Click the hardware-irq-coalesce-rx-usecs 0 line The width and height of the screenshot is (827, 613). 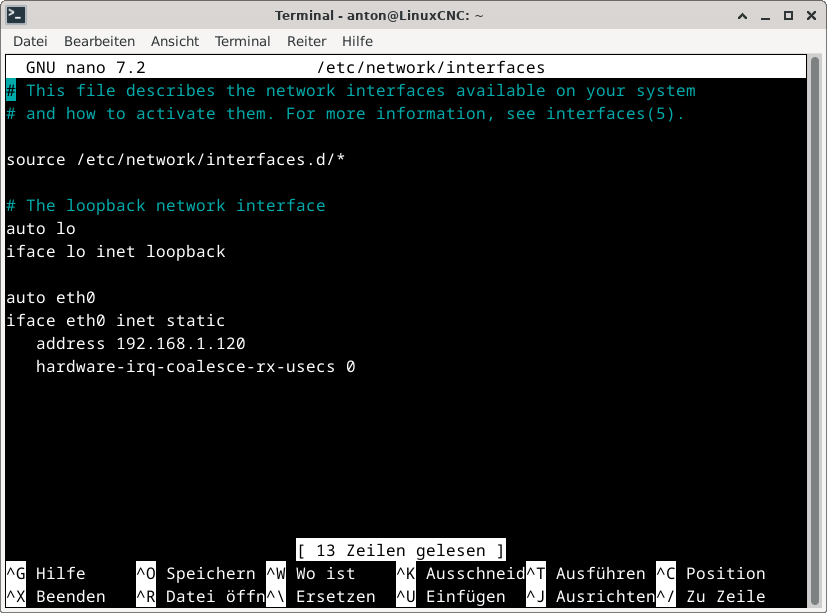196,367
